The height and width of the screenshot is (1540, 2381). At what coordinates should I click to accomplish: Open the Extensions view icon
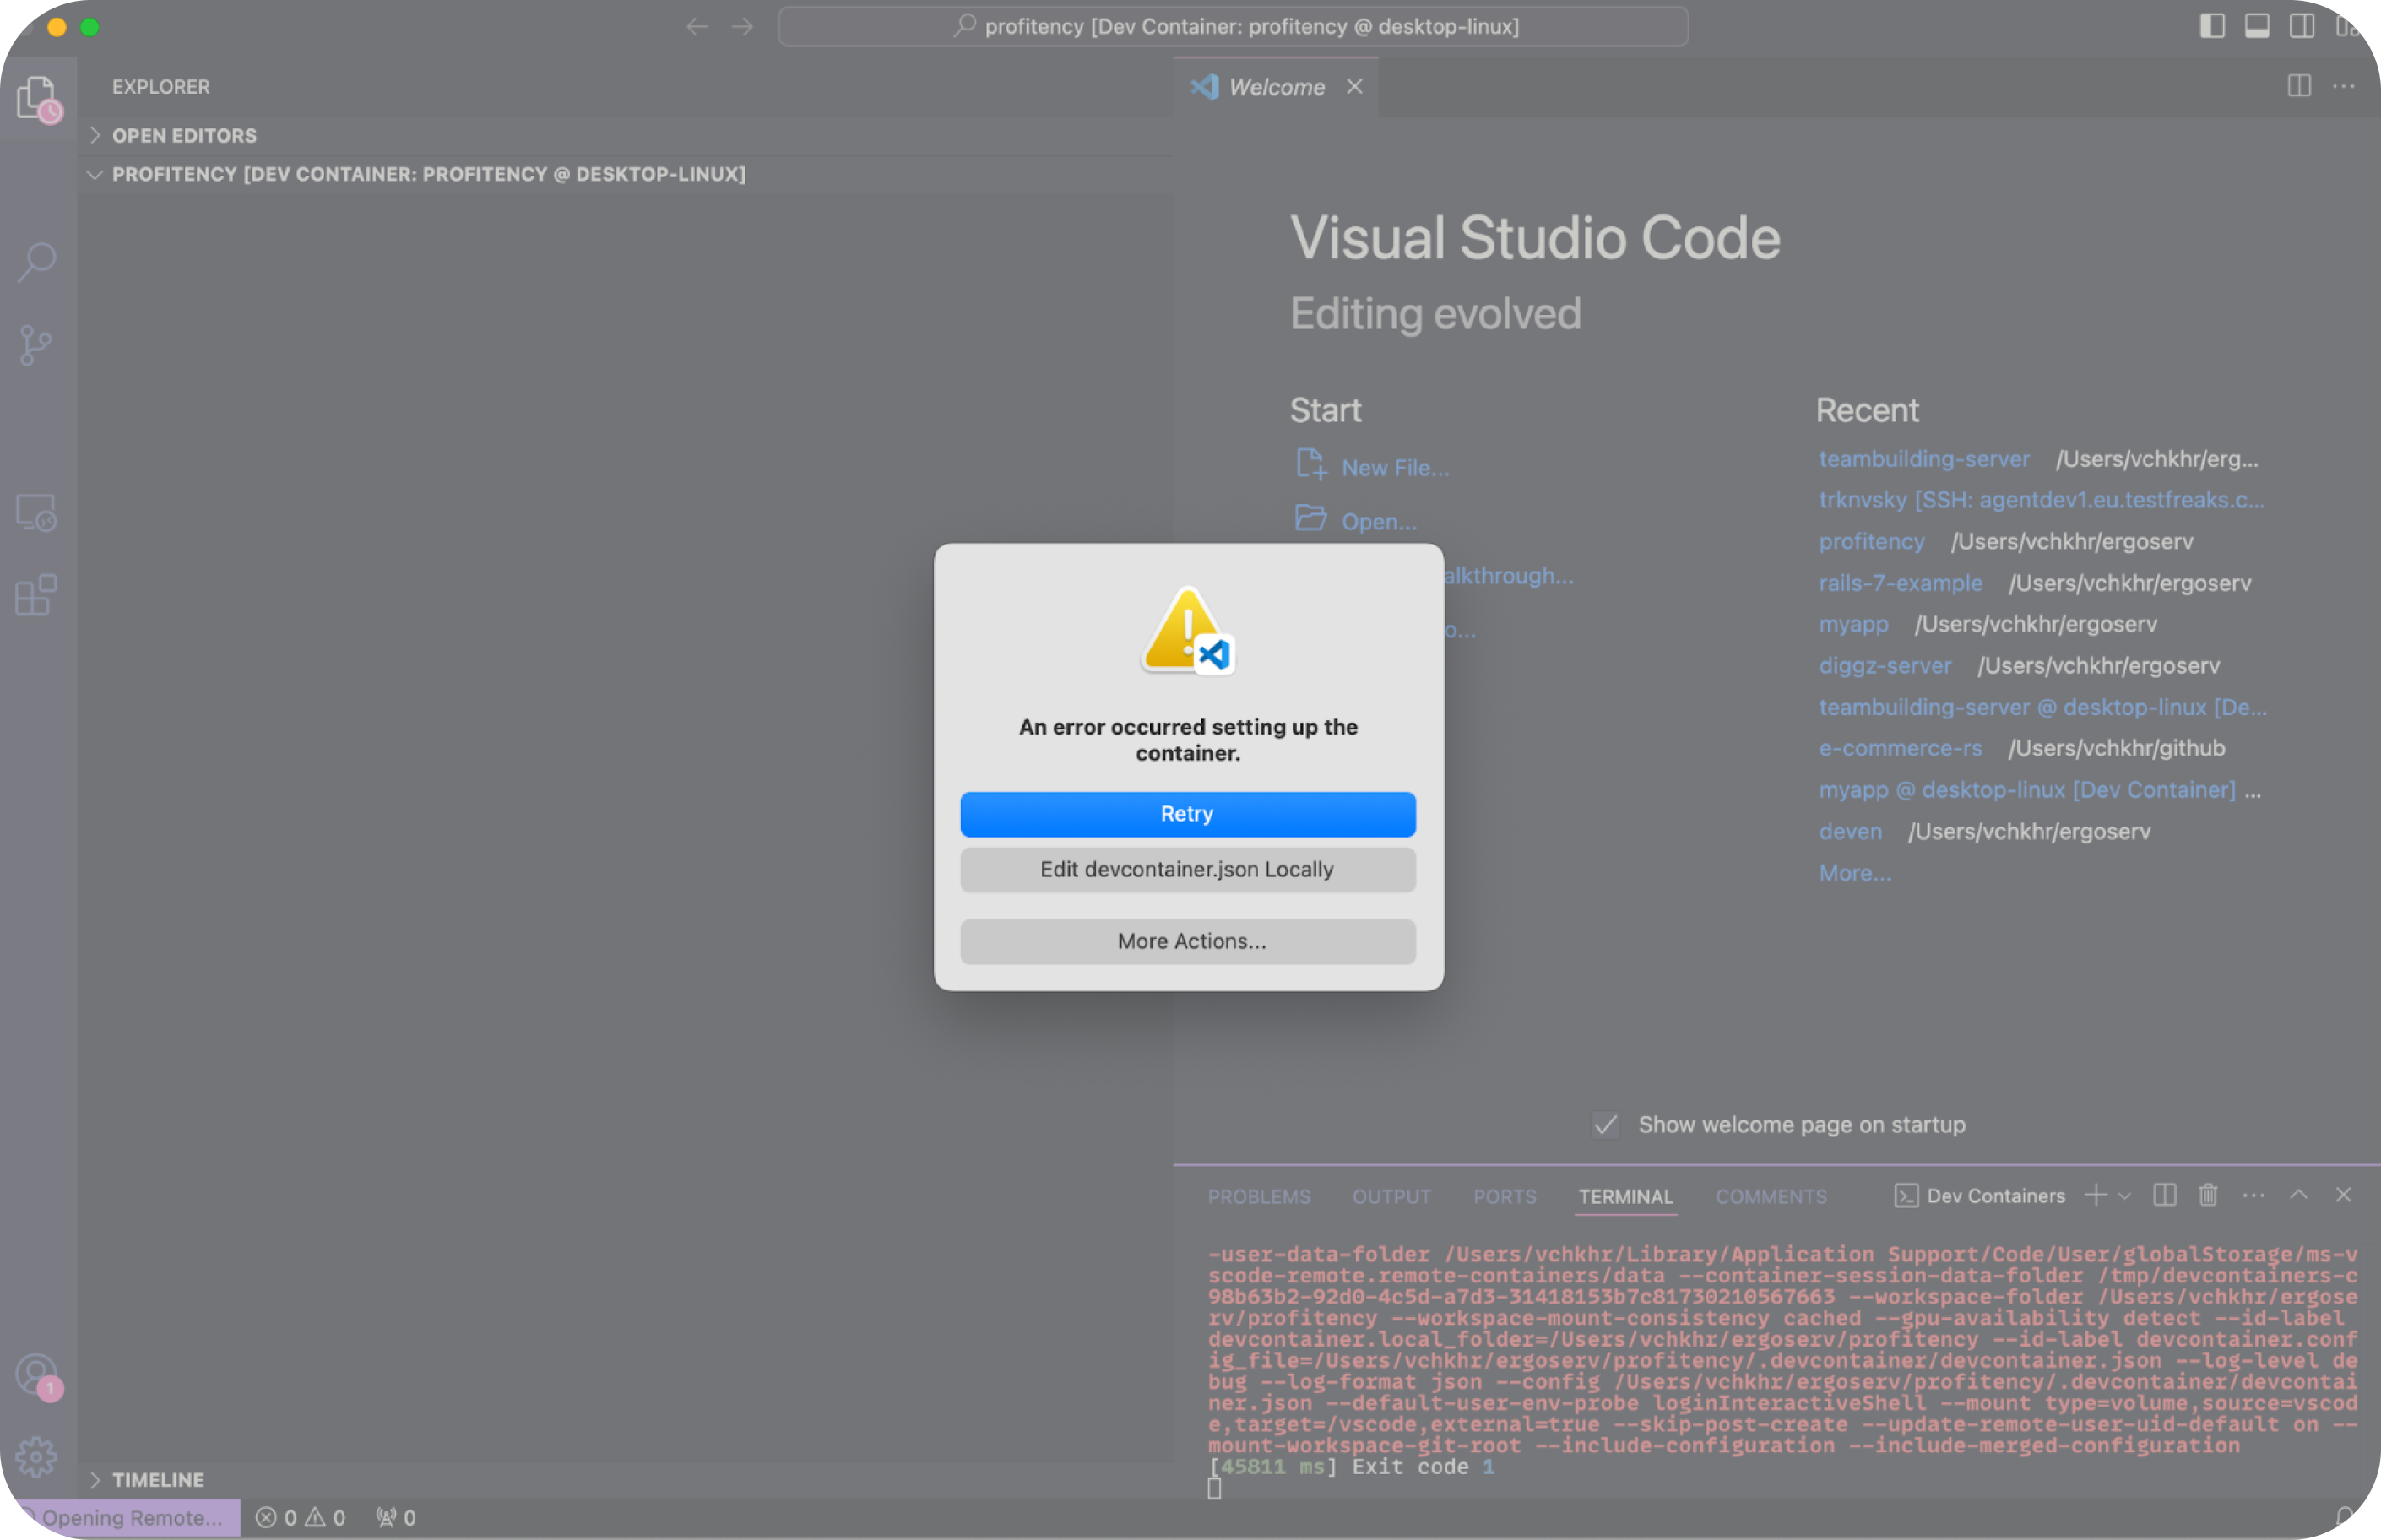pos(37,595)
